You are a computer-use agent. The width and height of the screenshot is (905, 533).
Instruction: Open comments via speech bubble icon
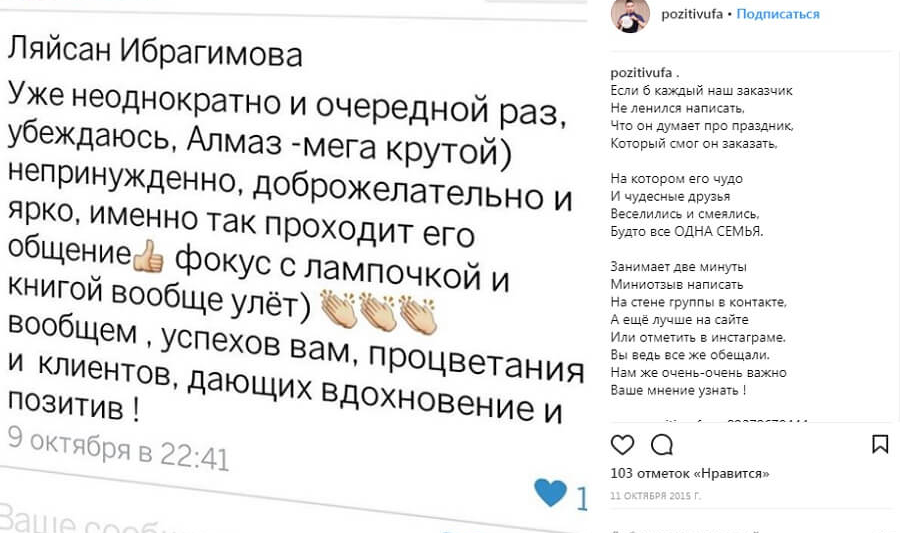(662, 445)
